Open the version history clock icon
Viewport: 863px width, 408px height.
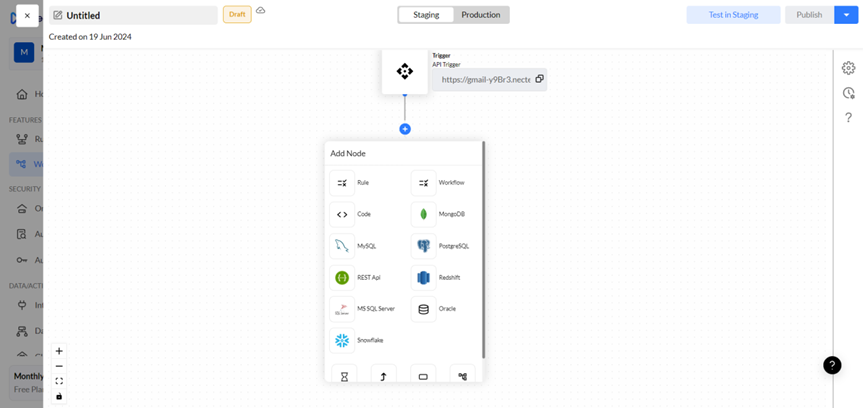click(848, 93)
